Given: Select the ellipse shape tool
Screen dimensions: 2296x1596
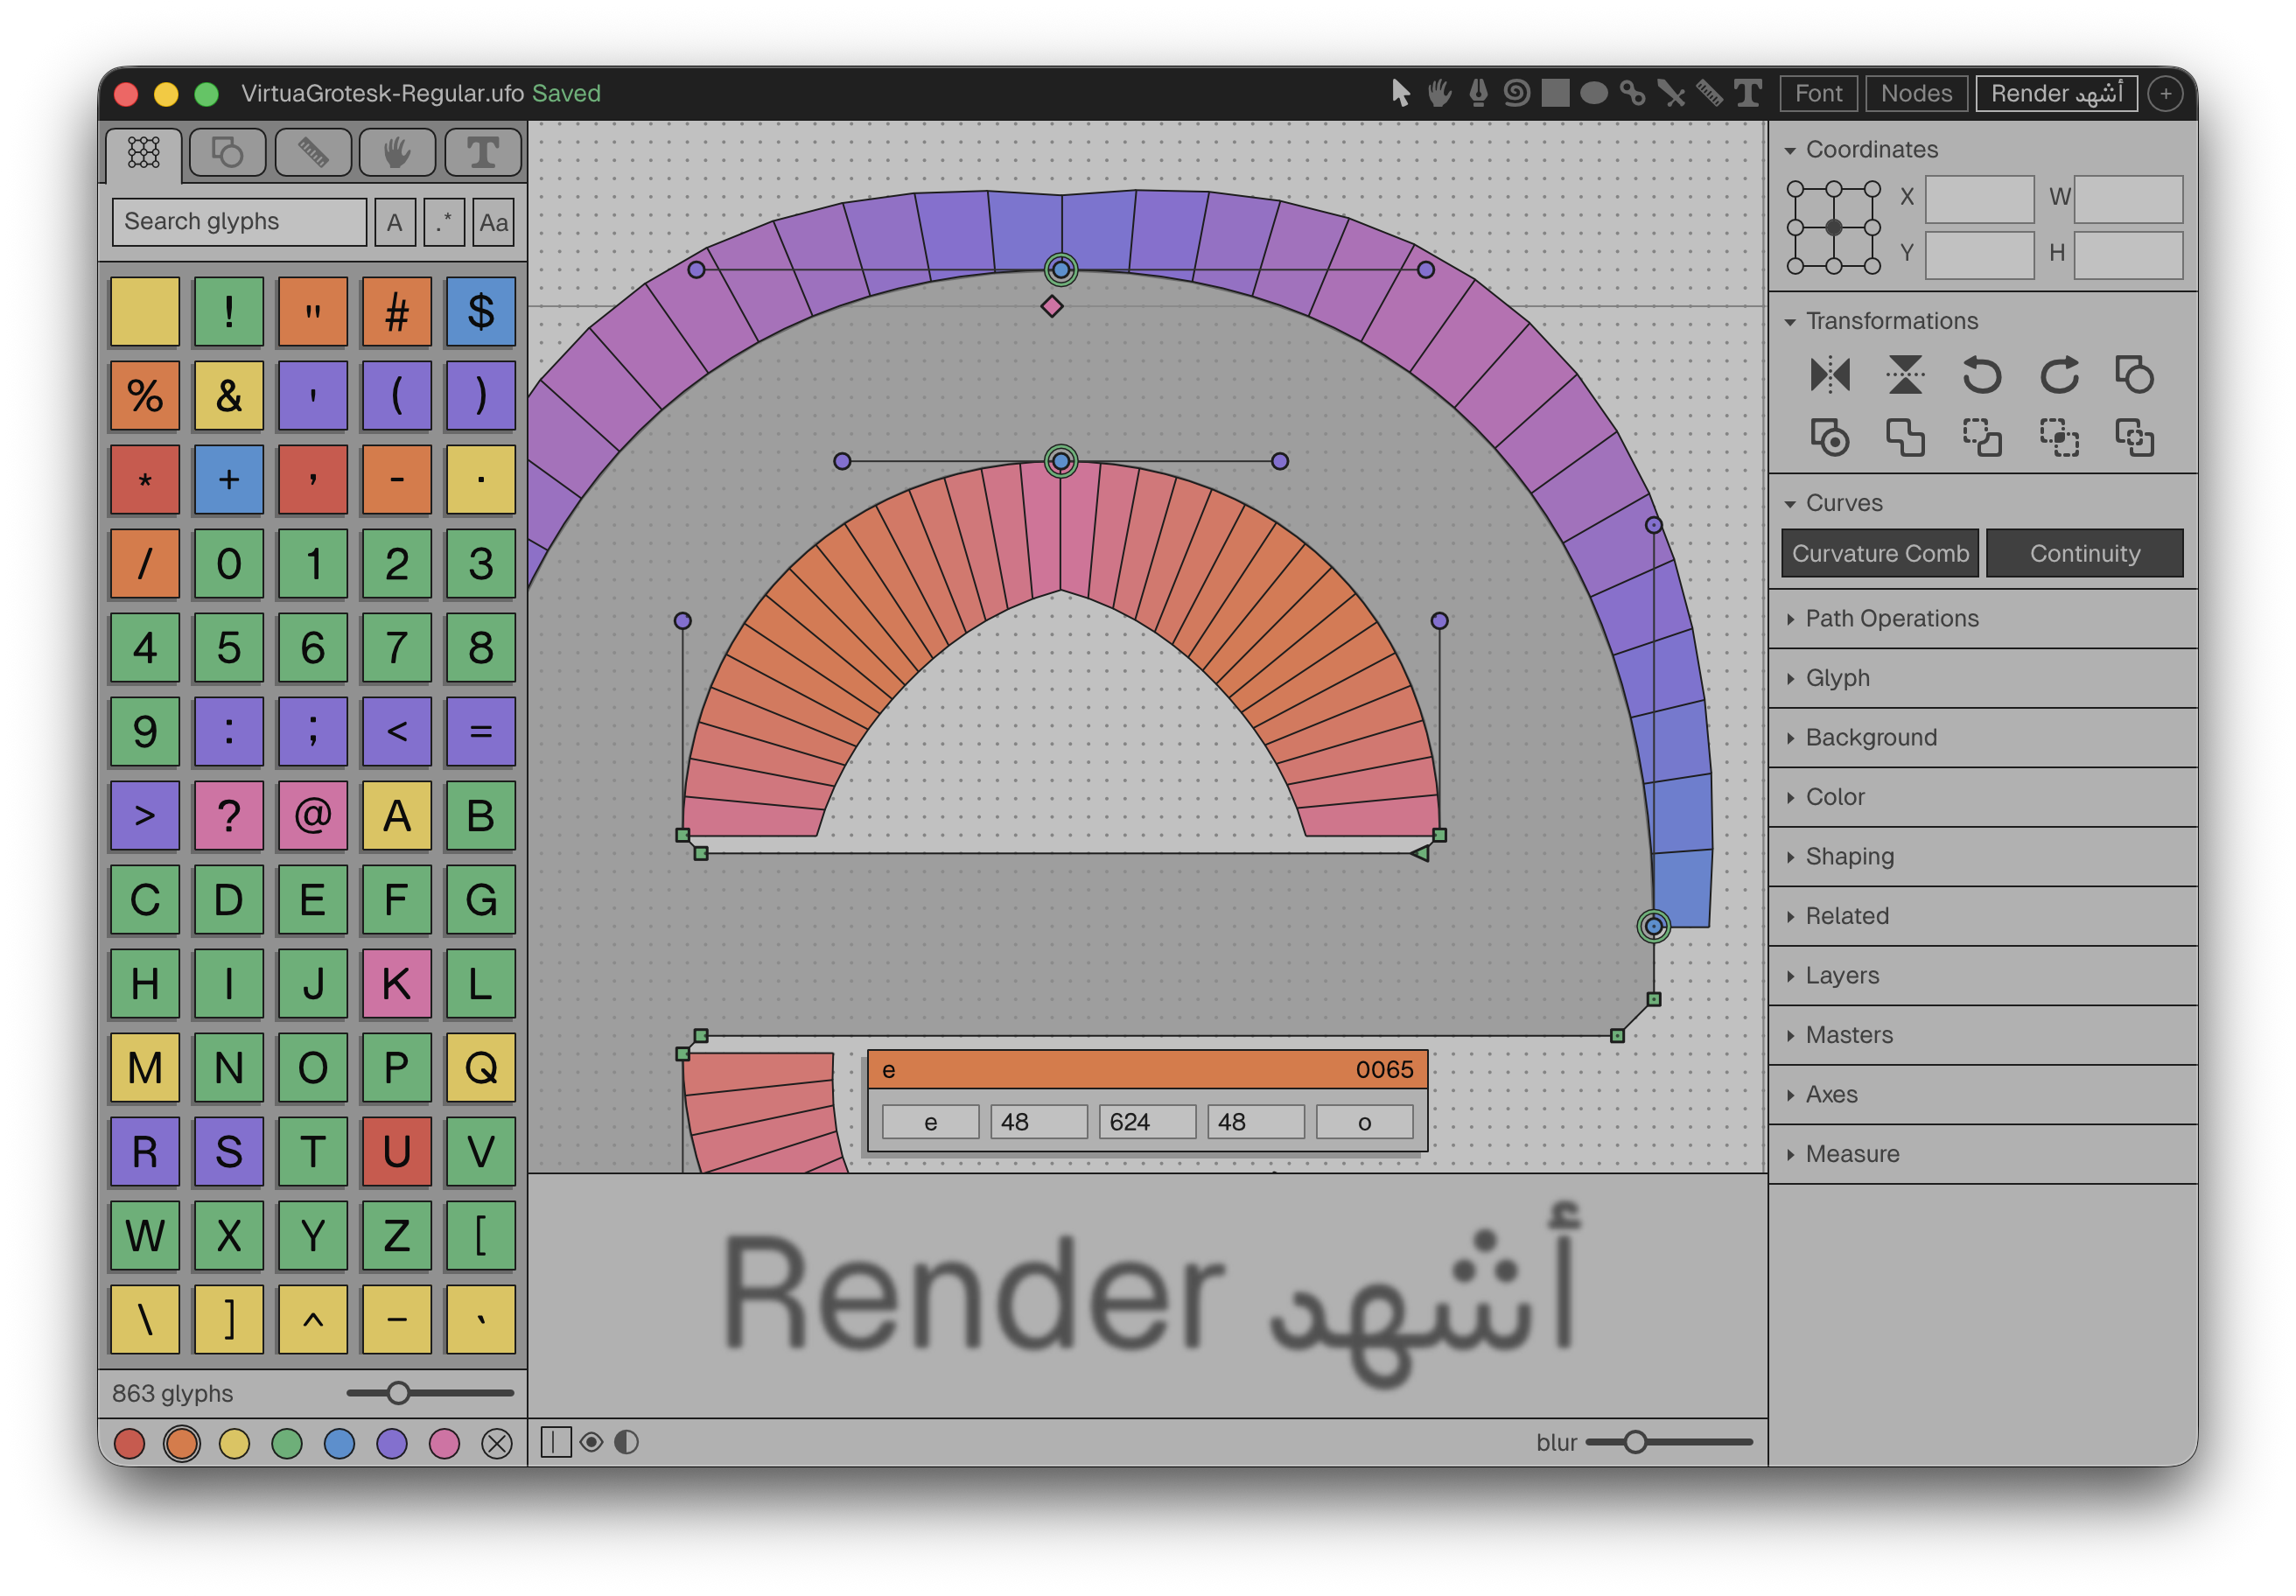Looking at the screenshot, I should pyautogui.click(x=1594, y=93).
